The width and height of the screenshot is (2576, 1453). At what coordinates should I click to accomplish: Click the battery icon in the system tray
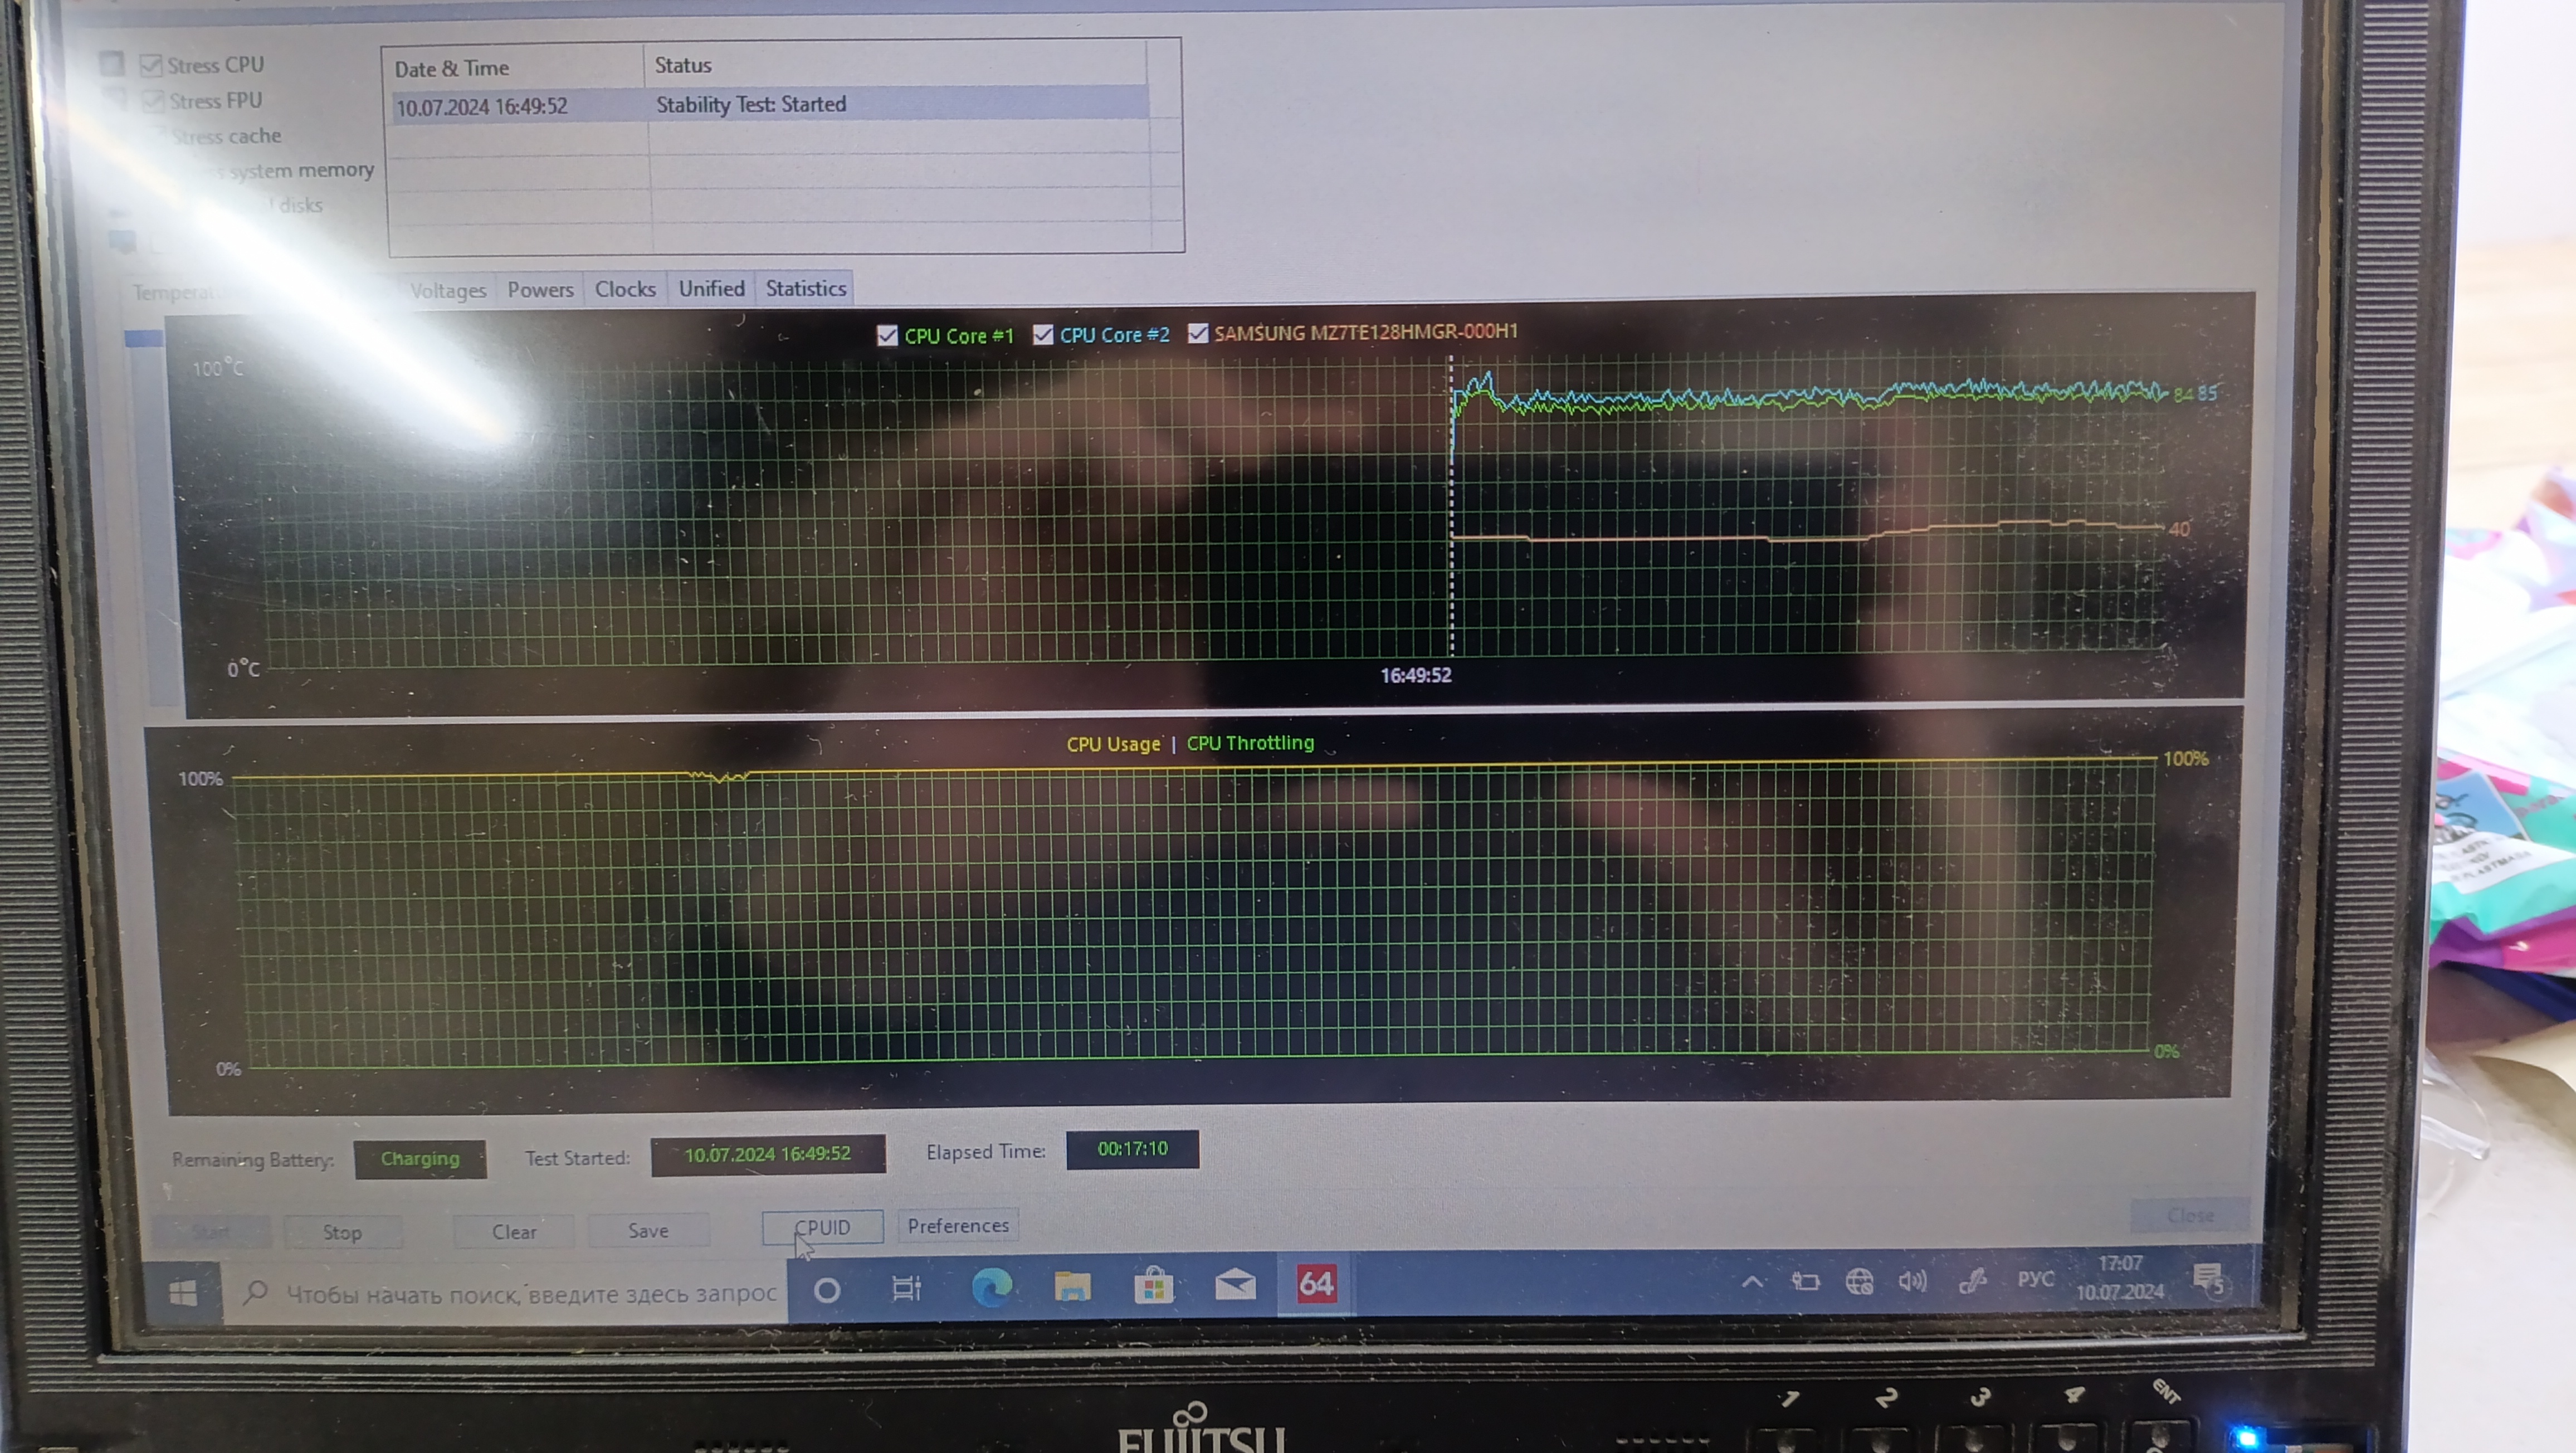[1806, 1281]
